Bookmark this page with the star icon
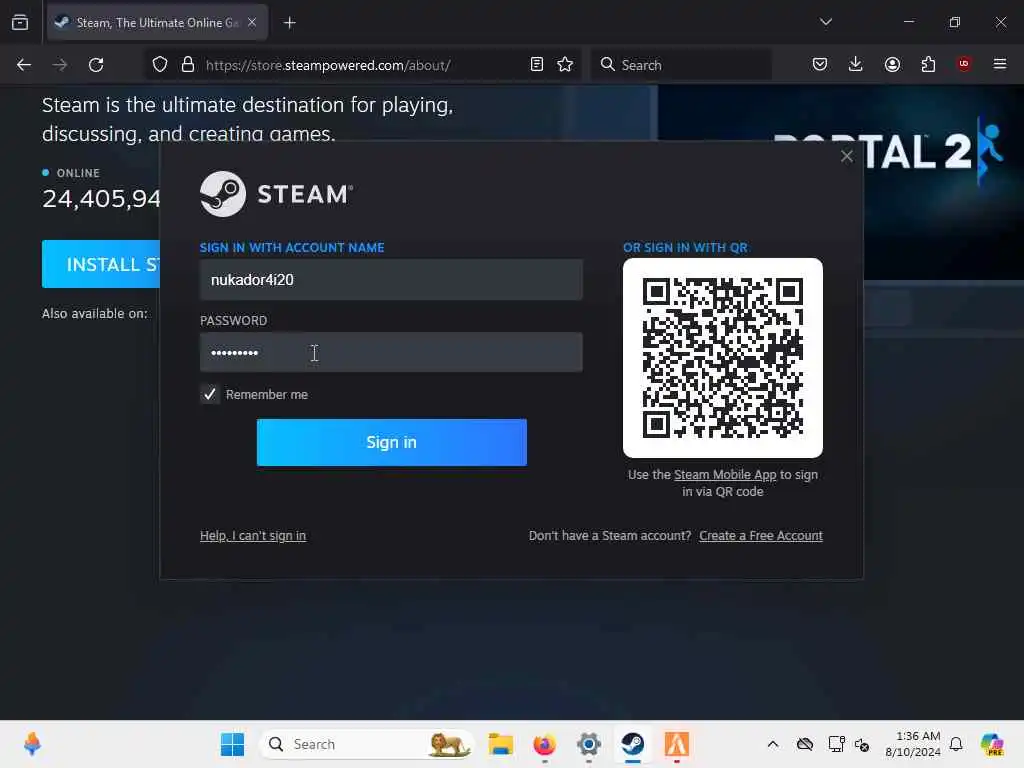 565,64
